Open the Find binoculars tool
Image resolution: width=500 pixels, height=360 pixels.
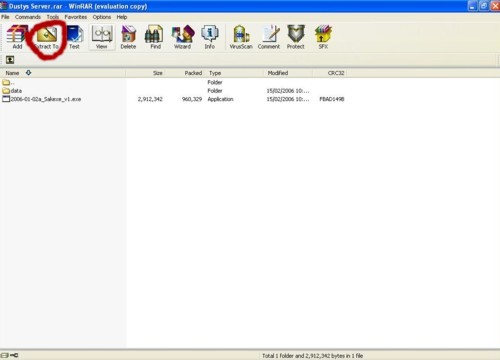pos(155,37)
